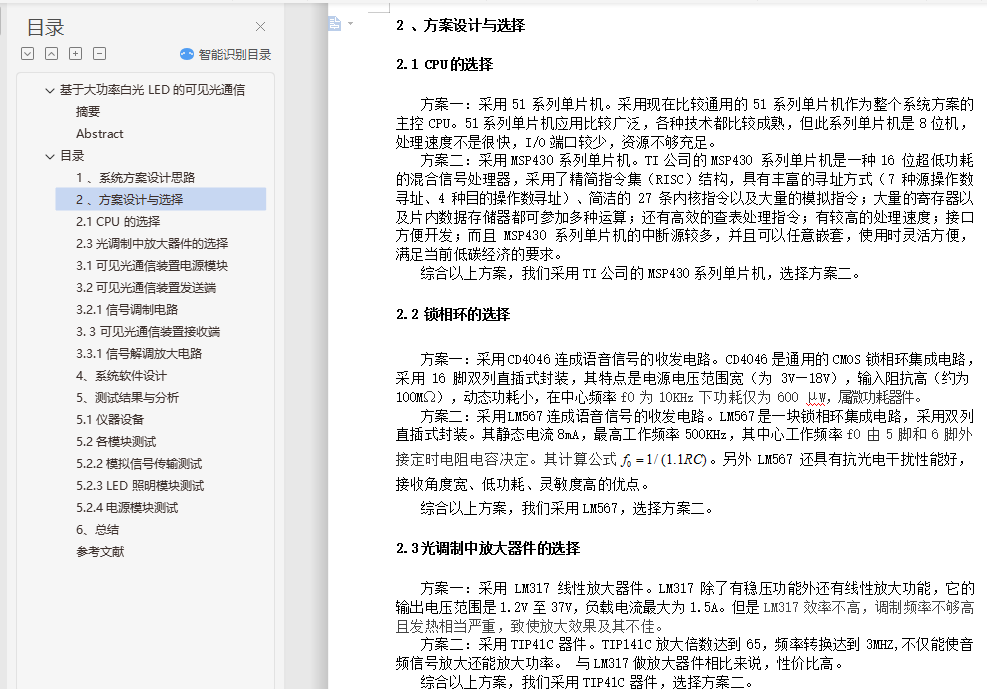Viewport: 987px width, 689px height.
Task: Click the document page icon beside heading
Action: (335, 24)
